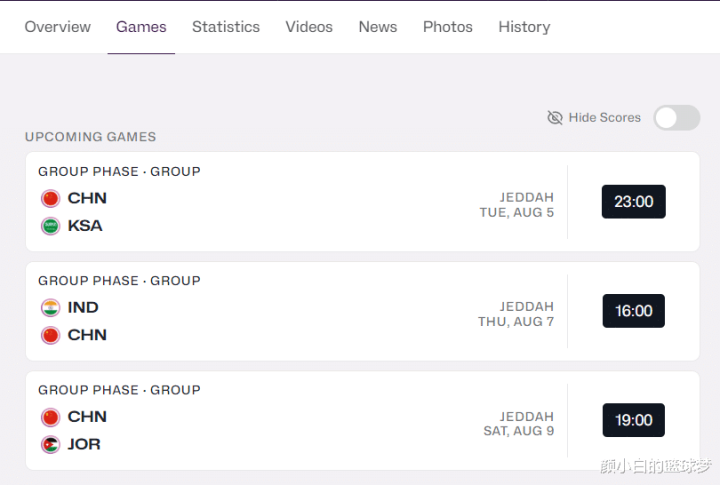The width and height of the screenshot is (720, 485).
Task: Click China flag icon in Saudi Arabia game
Action: [x=50, y=198]
